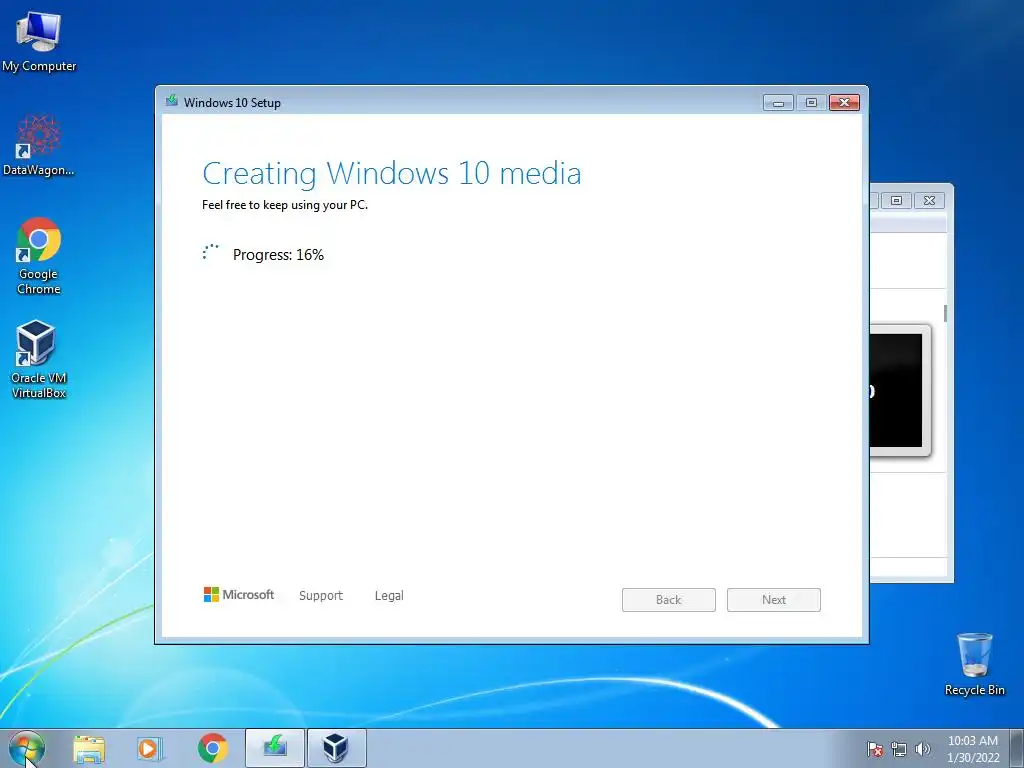
Task: Close the Windows 10 Setup window
Action: (x=844, y=103)
